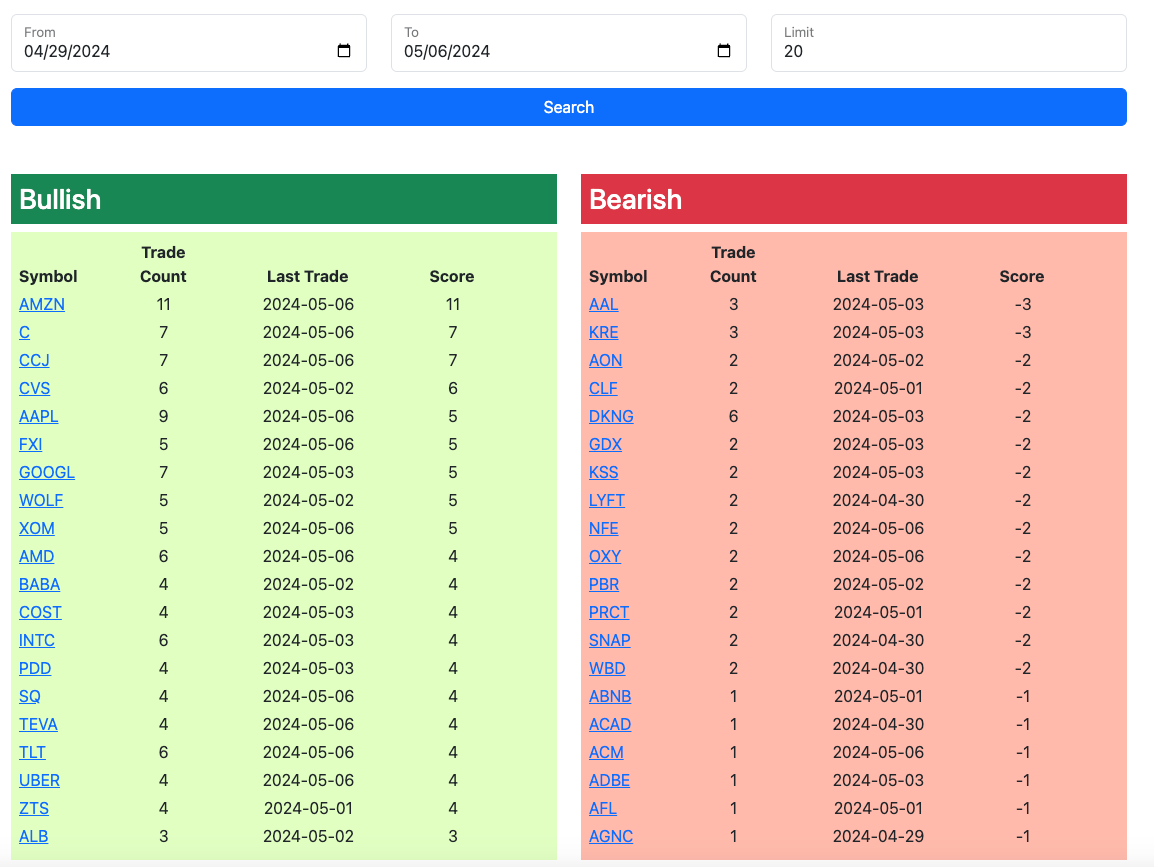Open the TEVA symbol link

(38, 724)
